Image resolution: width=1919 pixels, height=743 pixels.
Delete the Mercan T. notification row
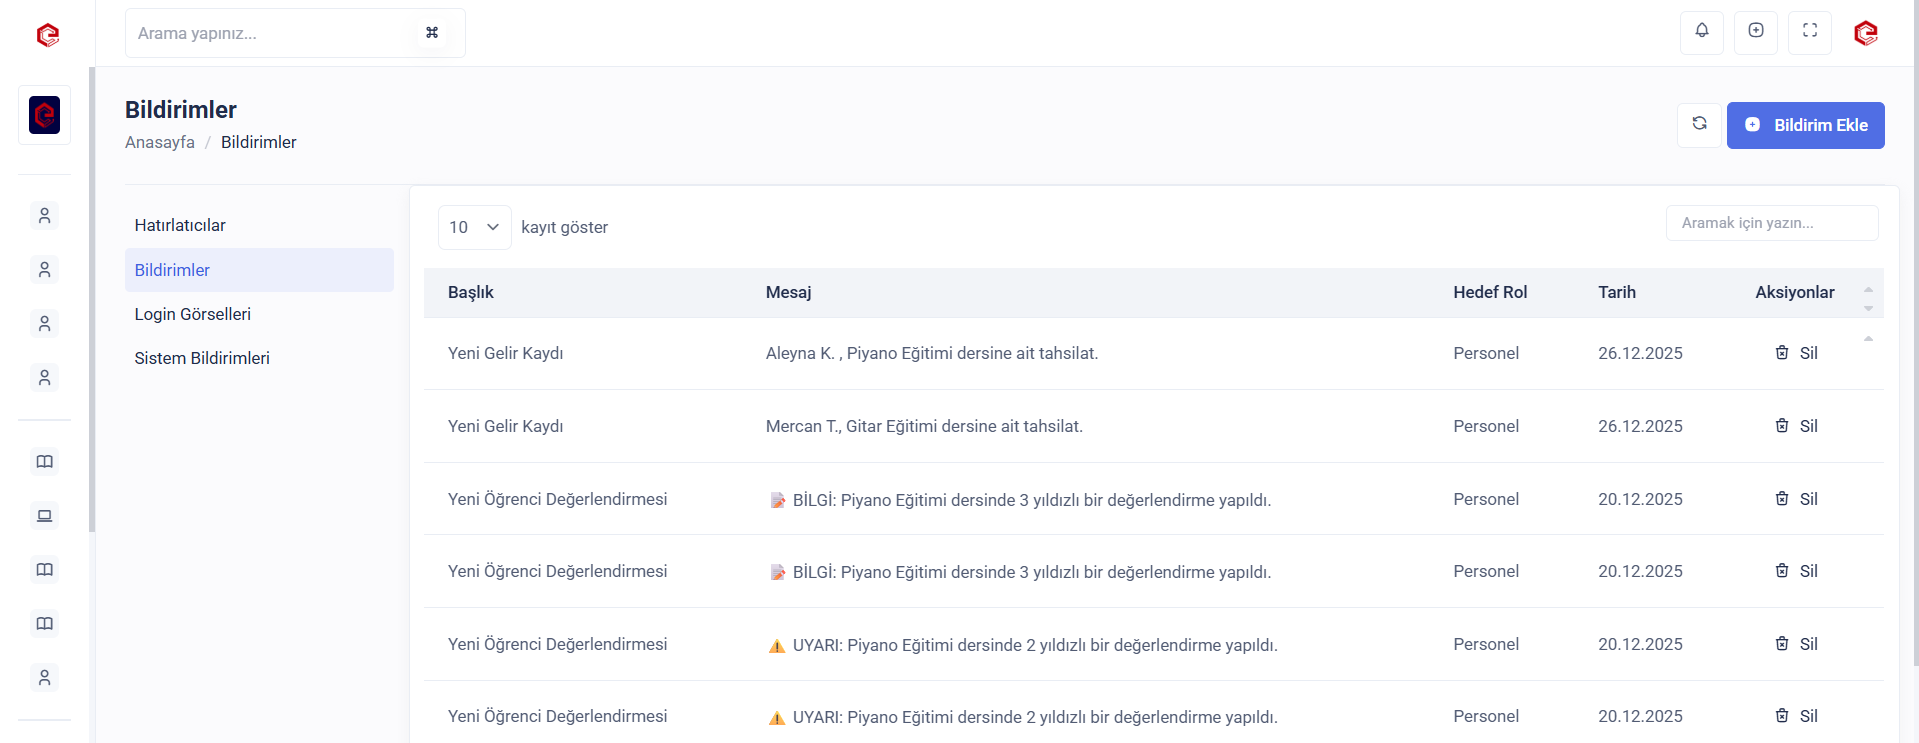pyautogui.click(x=1796, y=426)
